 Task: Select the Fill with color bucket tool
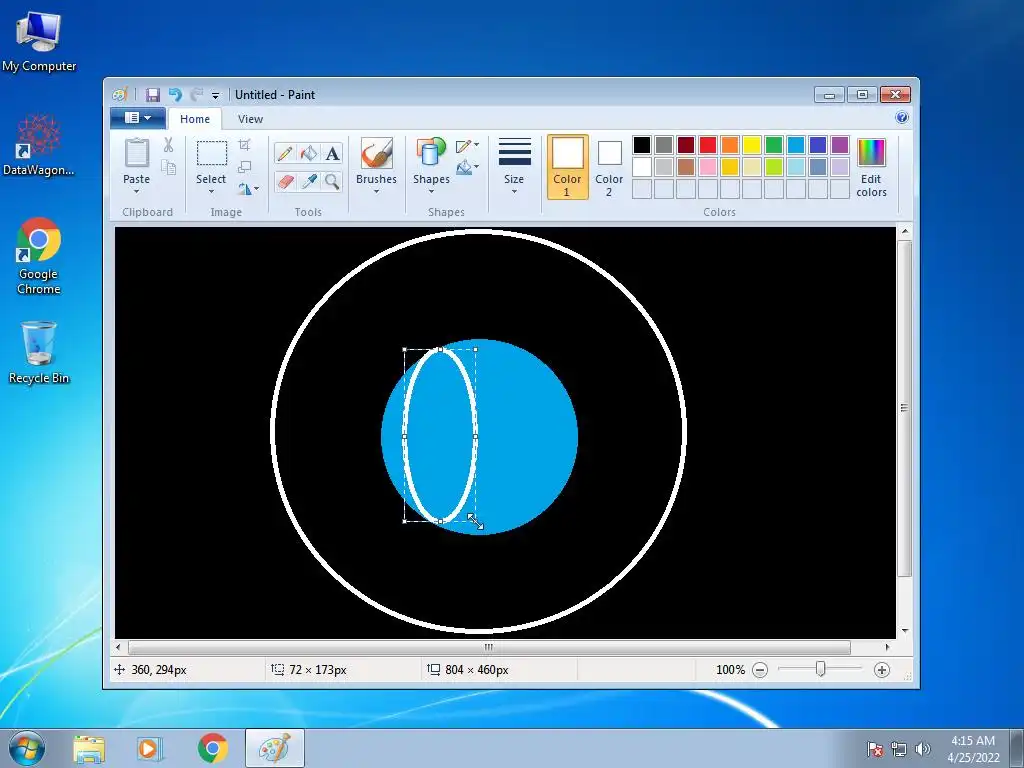click(308, 153)
